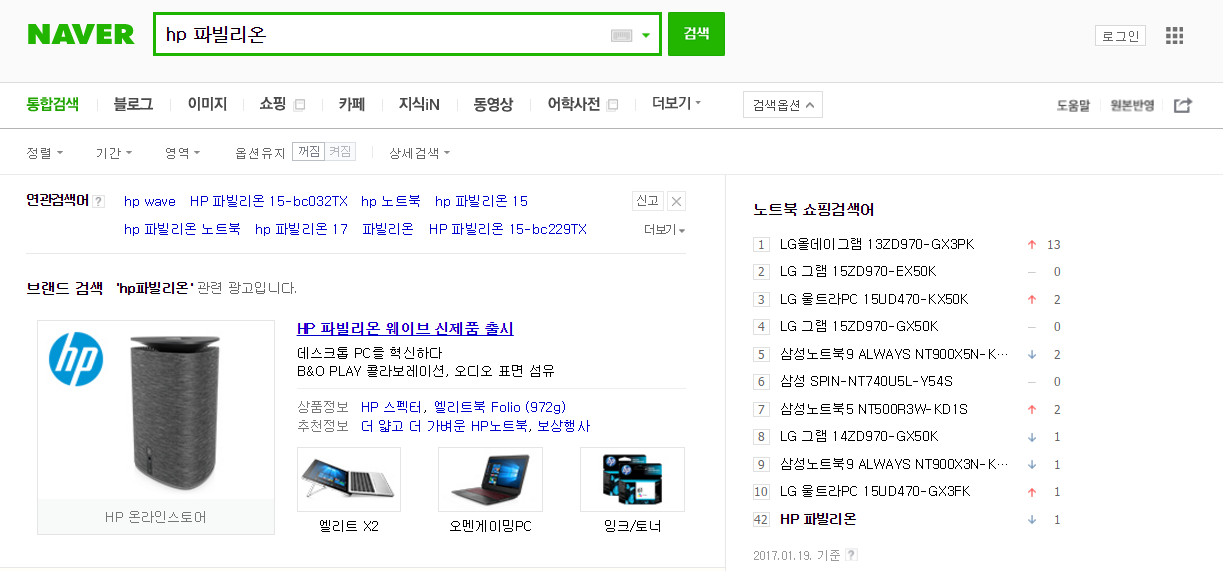This screenshot has height=571, width=1223.
Task: Open the 카페 tab
Action: (x=352, y=104)
